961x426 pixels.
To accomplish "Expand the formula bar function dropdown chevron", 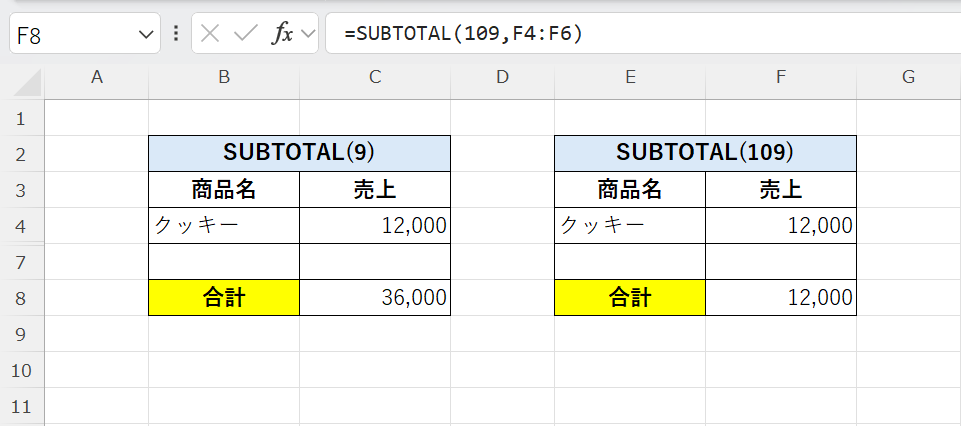I will 308,34.
